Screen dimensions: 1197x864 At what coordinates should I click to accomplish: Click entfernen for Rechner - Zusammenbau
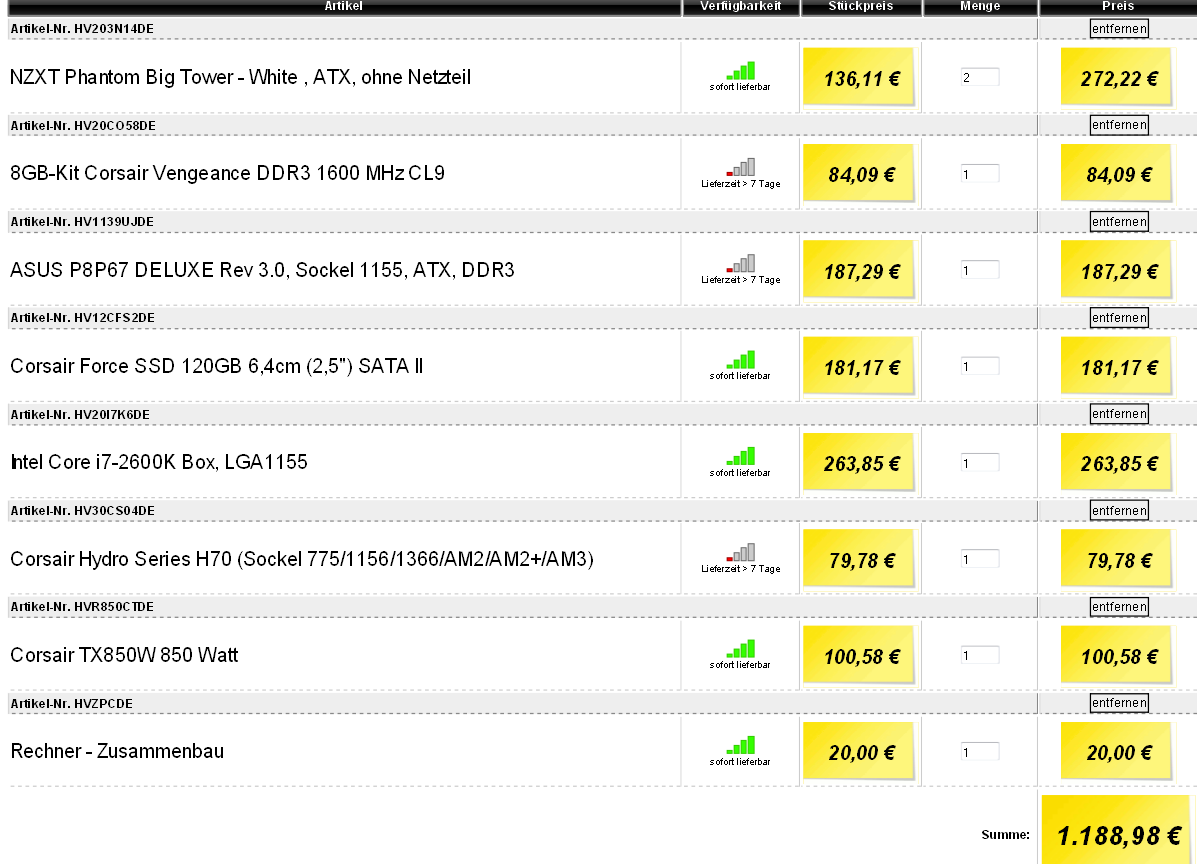[1119, 703]
